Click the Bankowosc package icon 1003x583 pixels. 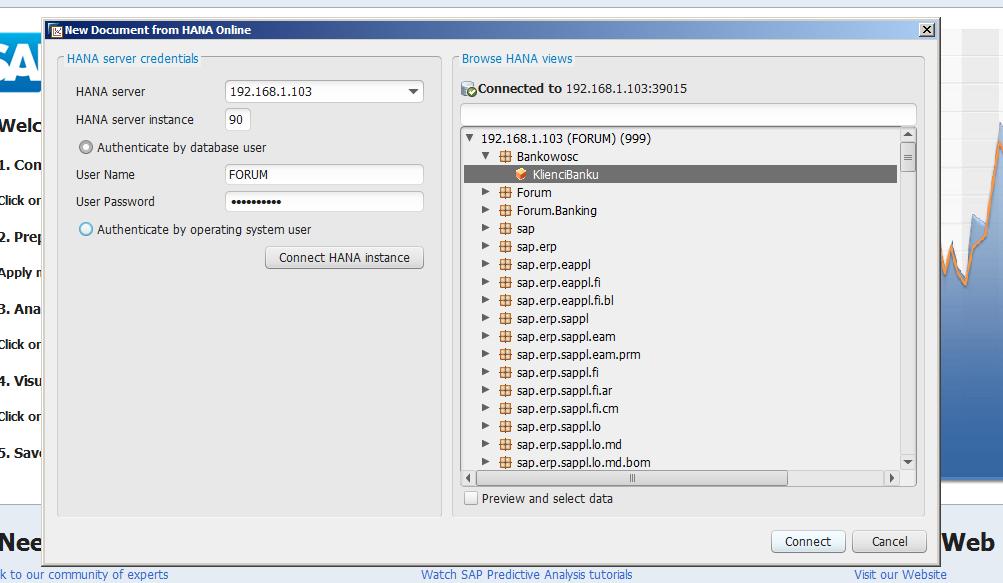(505, 156)
